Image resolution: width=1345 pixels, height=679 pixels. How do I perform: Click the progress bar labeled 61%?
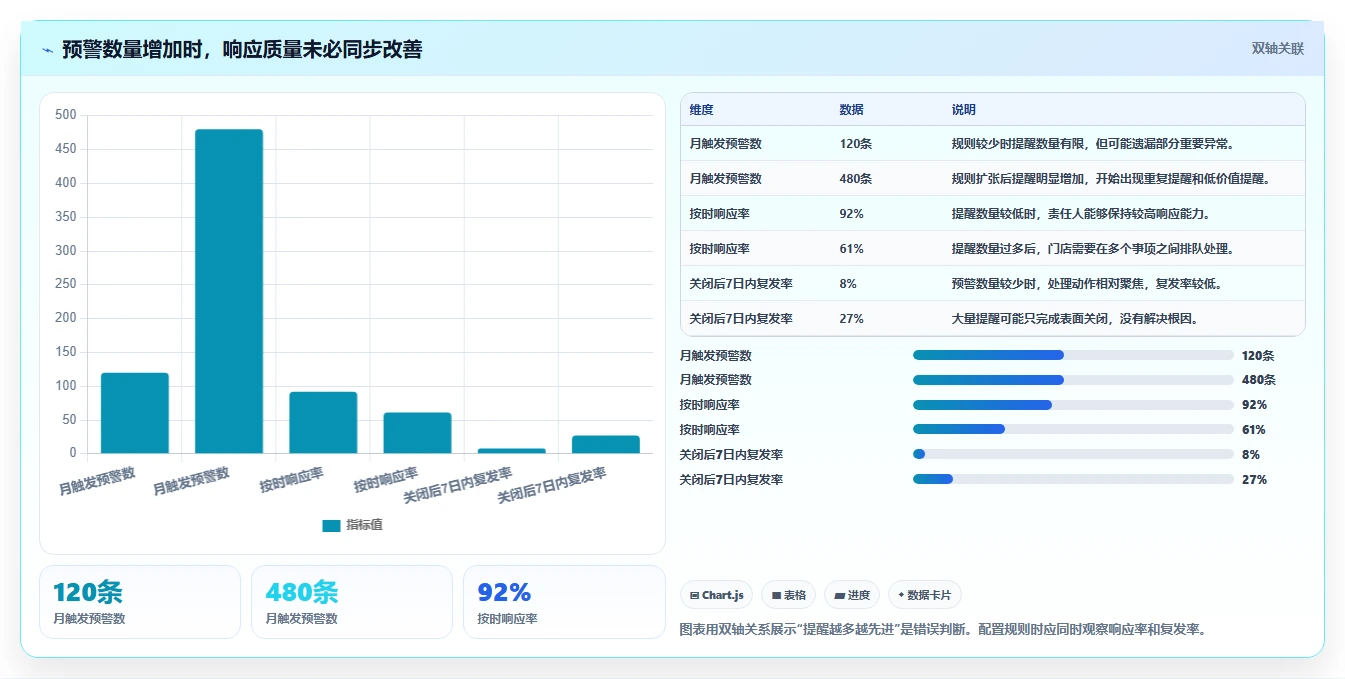click(1073, 430)
